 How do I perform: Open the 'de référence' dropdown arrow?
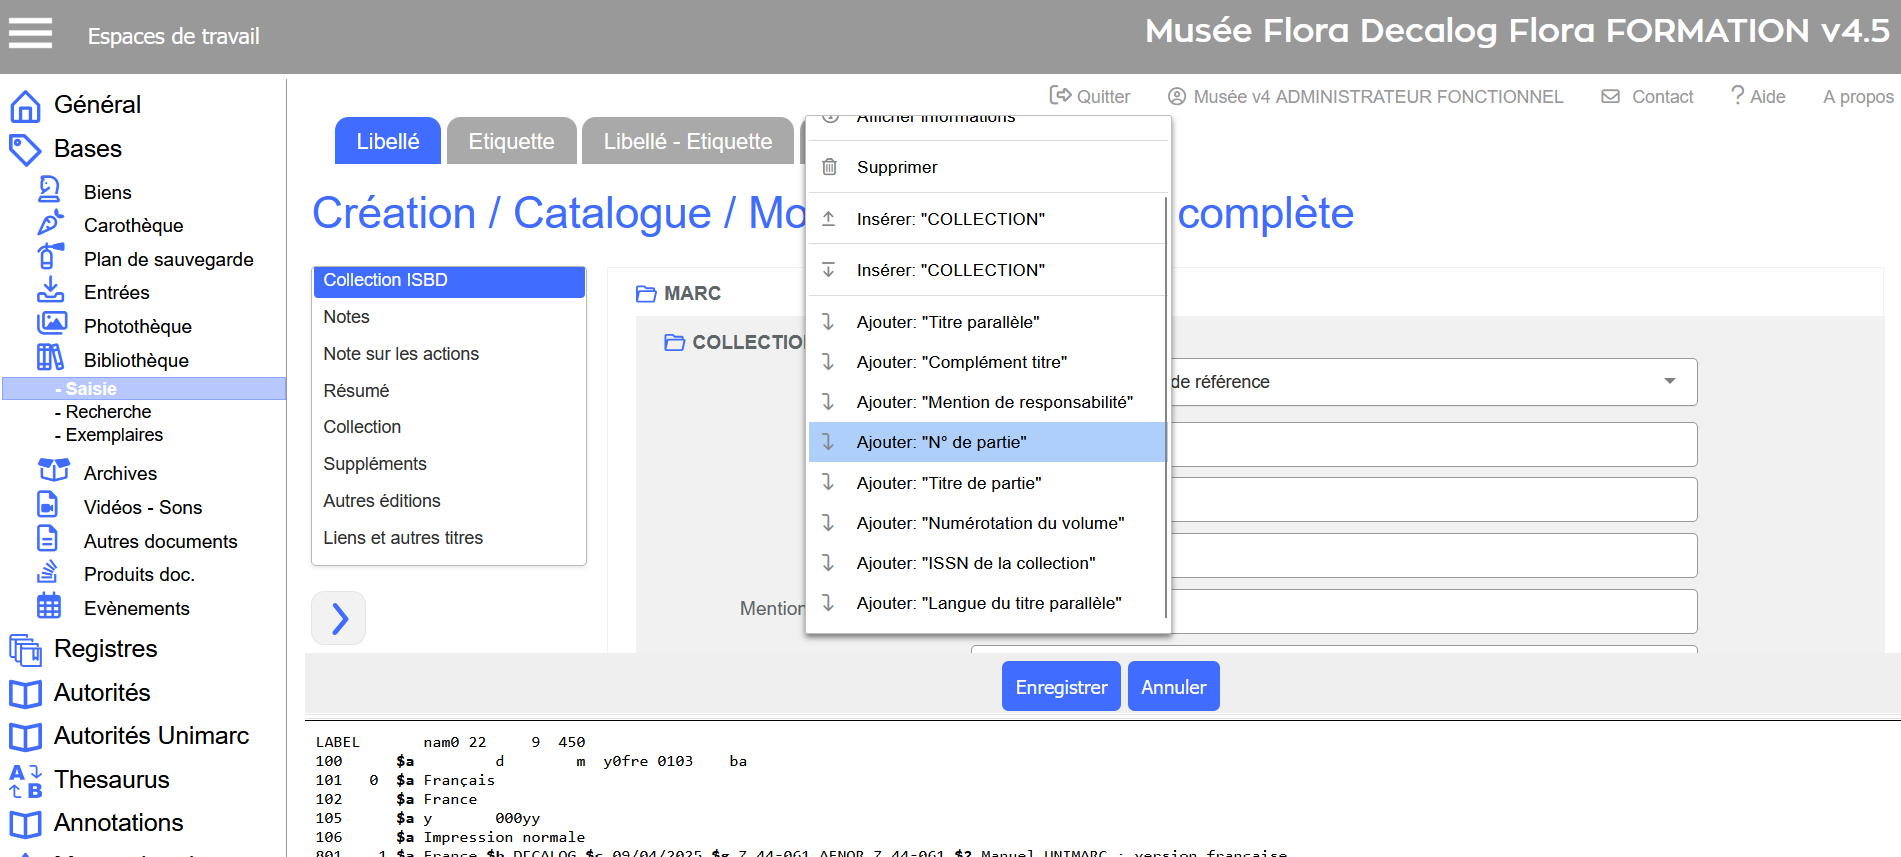point(1669,381)
